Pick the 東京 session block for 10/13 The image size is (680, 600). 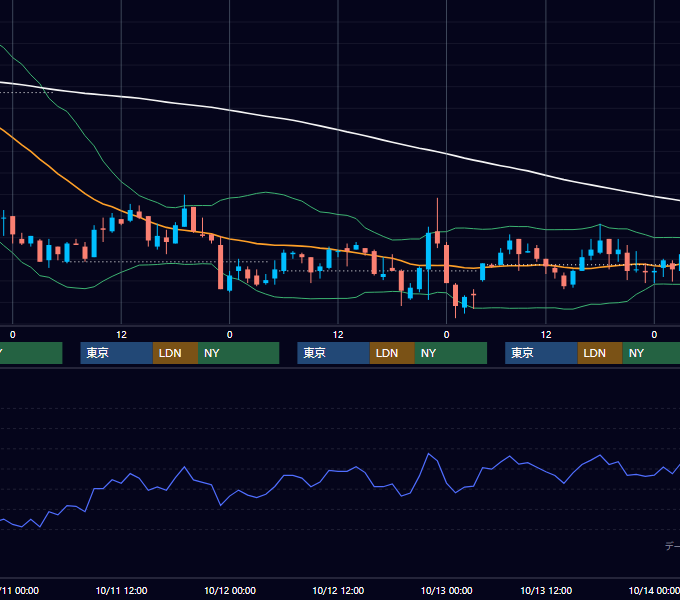541,353
